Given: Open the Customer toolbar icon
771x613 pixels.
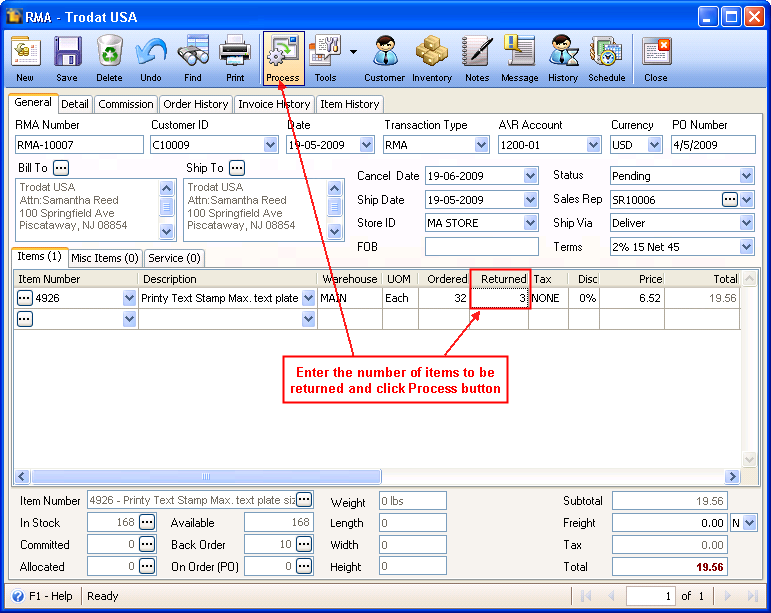Looking at the screenshot, I should (385, 58).
